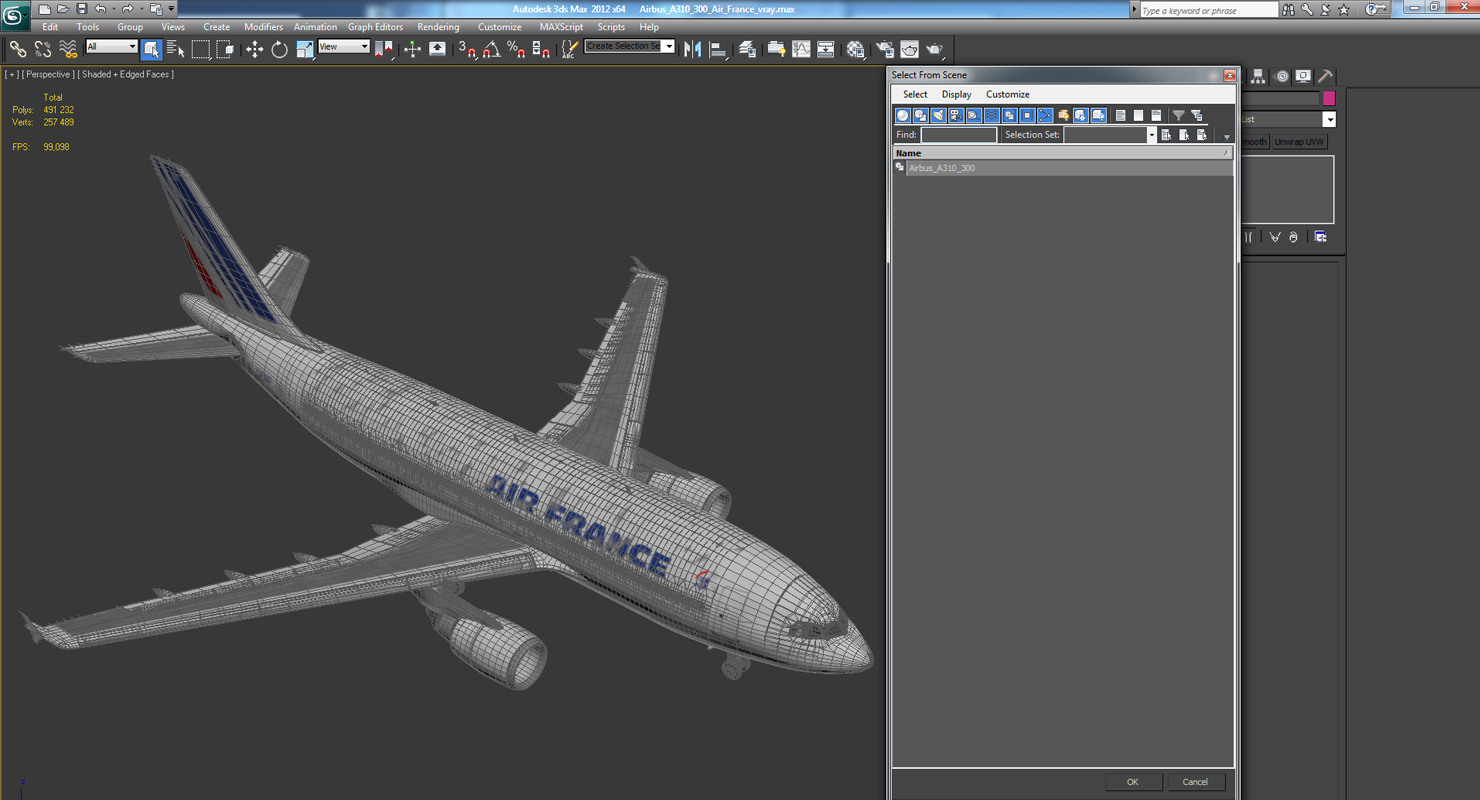Expand the InfoCenter search arrow
This screenshot has height=800, width=1480.
(x=1134, y=10)
